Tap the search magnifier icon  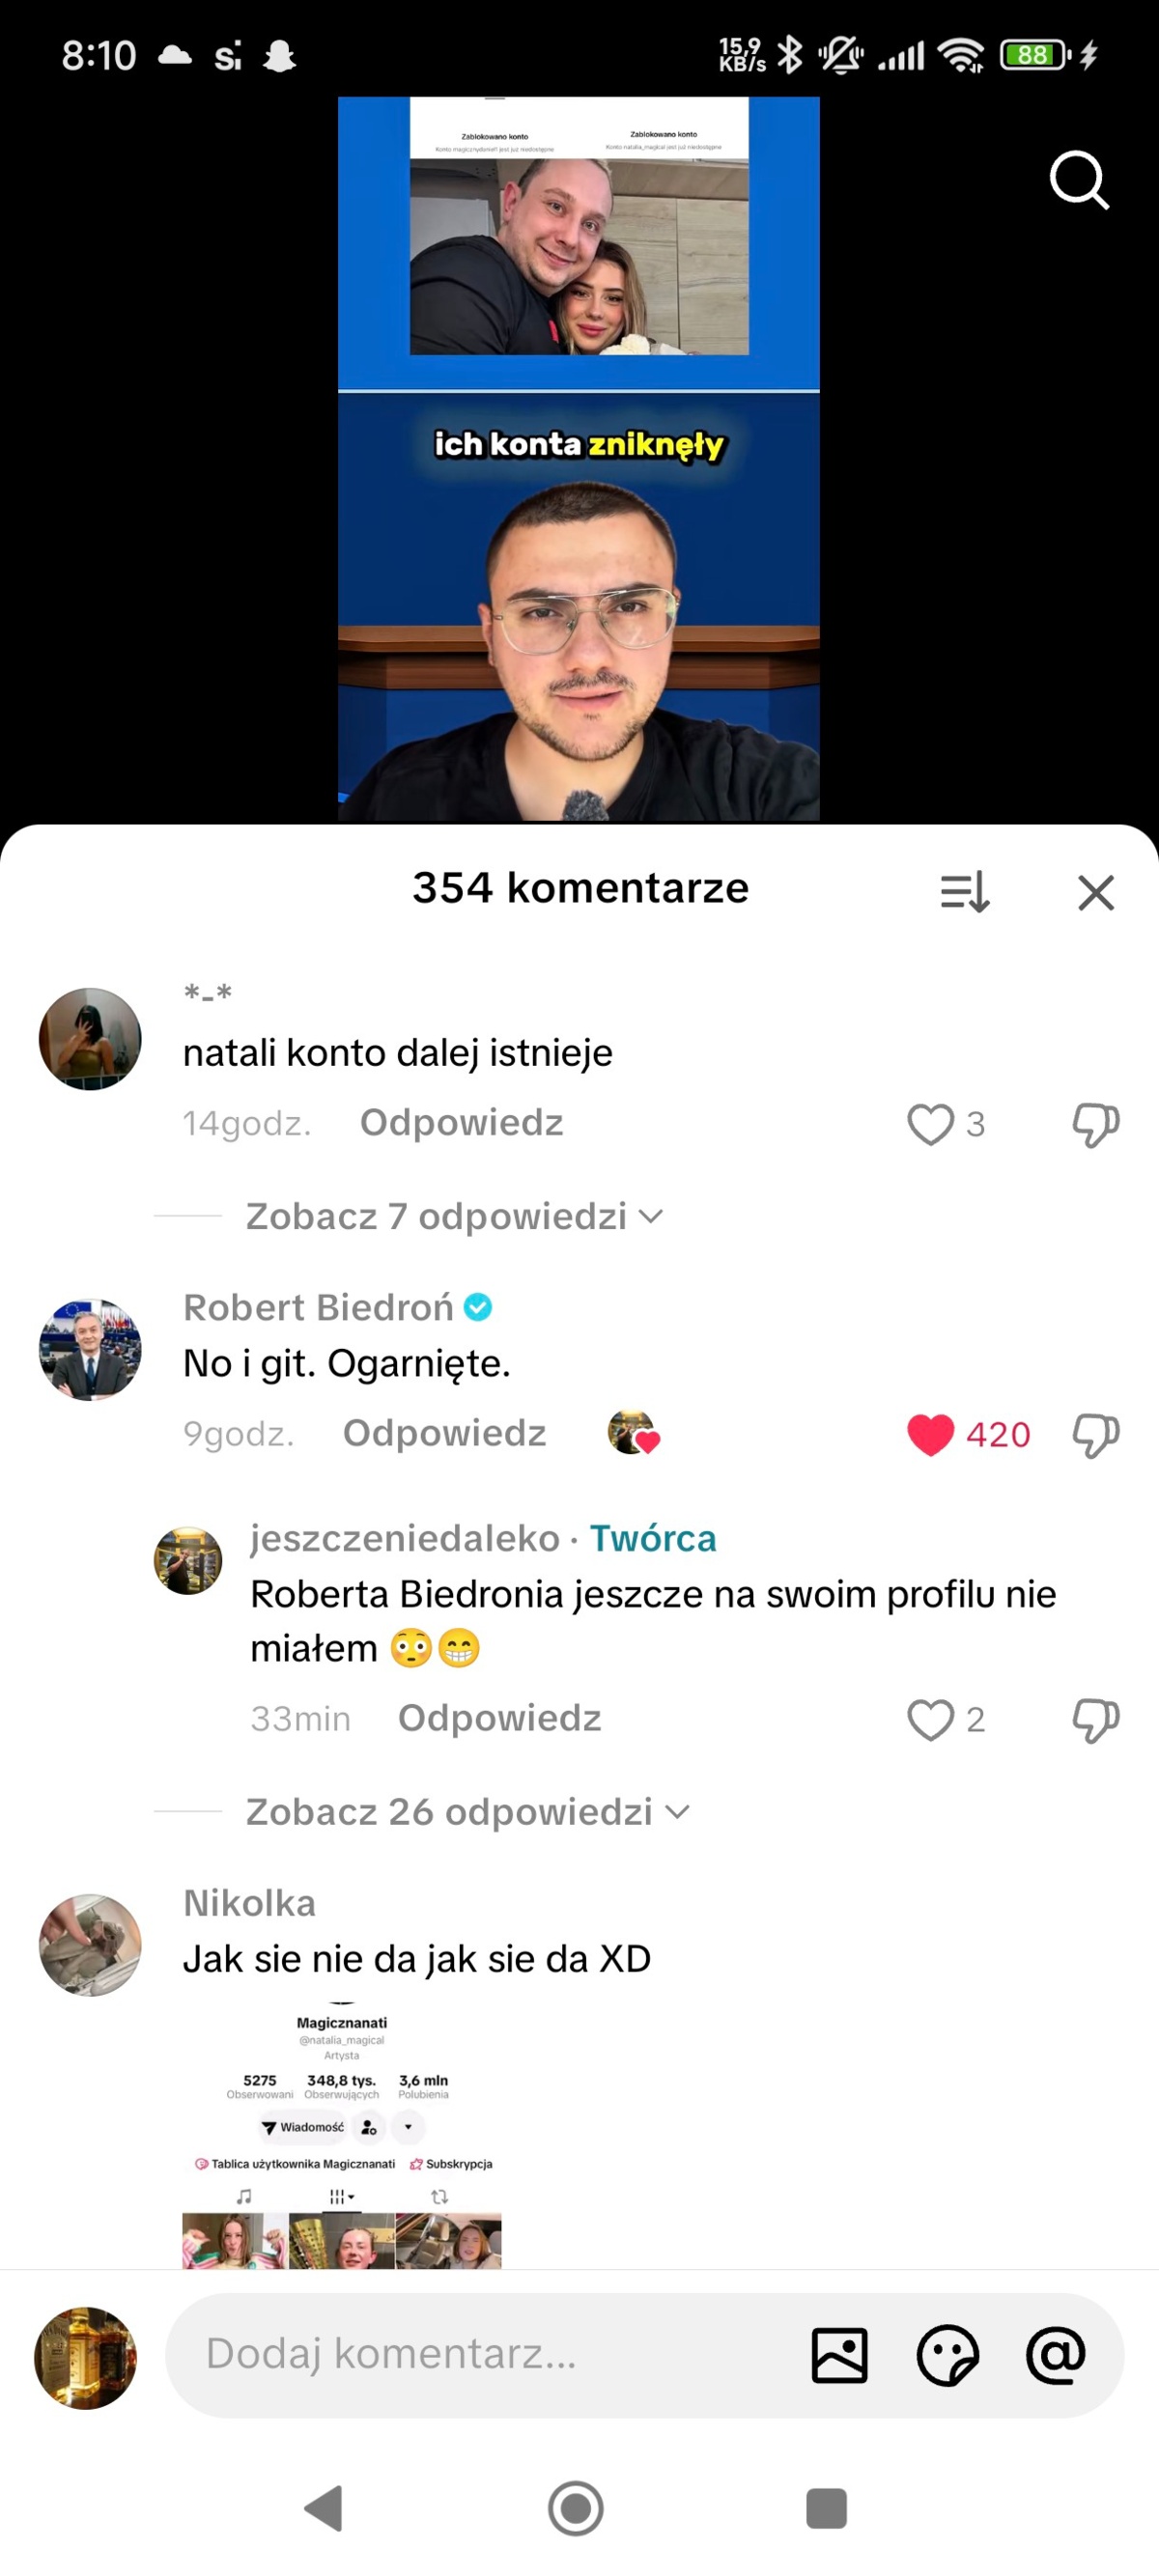coord(1079,180)
